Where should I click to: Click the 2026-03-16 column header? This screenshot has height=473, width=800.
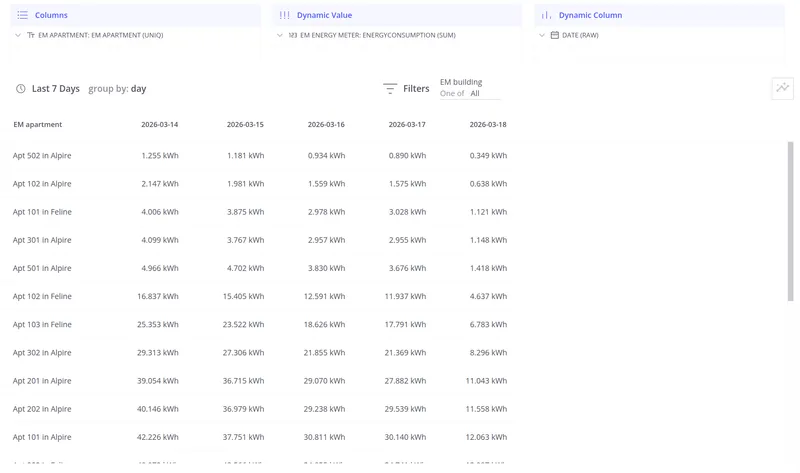click(x=326, y=125)
